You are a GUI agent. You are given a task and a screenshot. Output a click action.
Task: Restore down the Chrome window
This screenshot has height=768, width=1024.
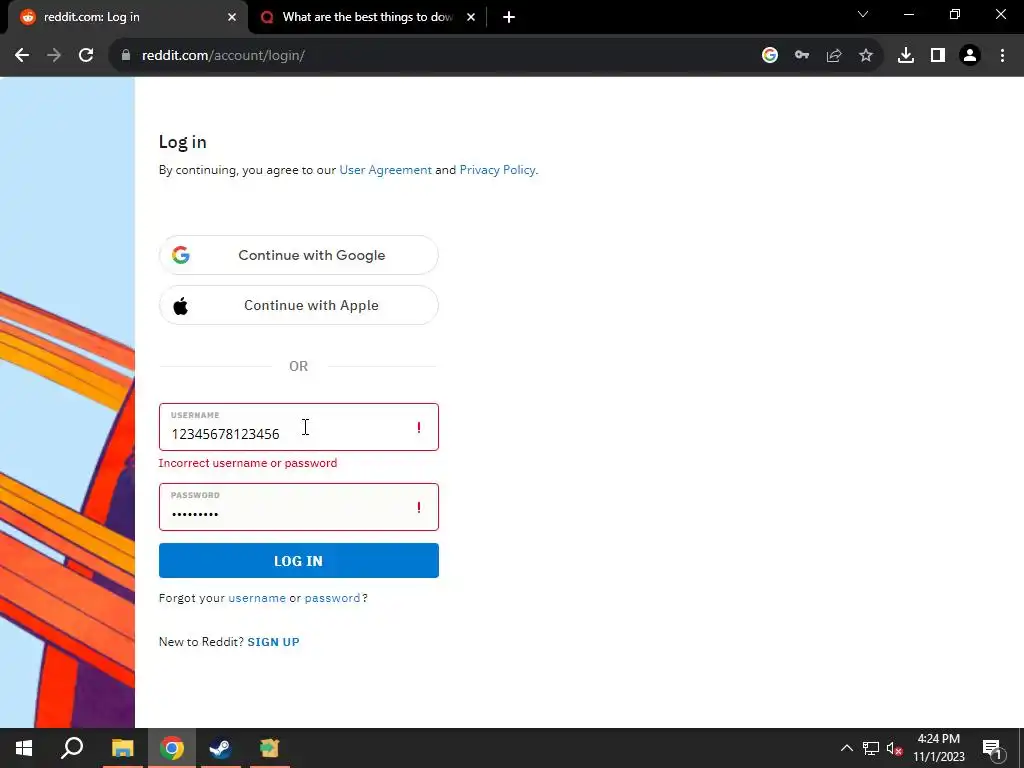955,14
